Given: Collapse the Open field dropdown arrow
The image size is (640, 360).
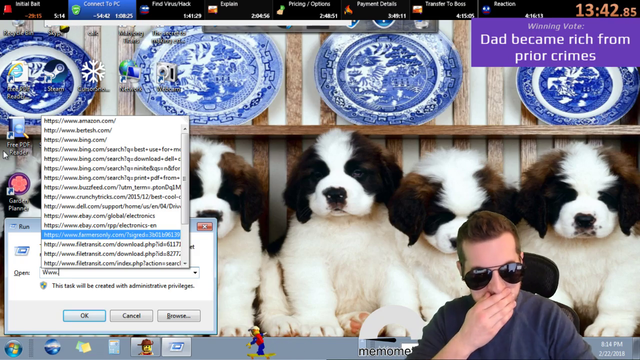Looking at the screenshot, I should (x=195, y=273).
